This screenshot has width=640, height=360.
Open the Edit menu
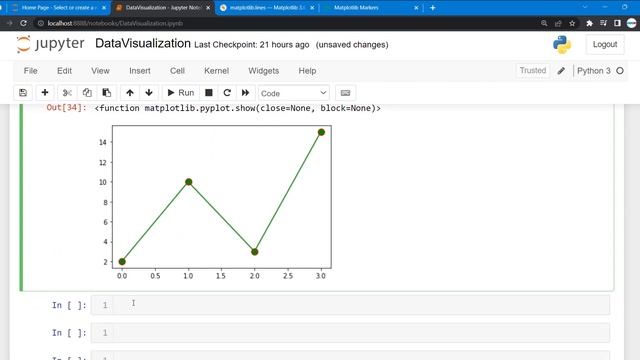click(x=64, y=71)
